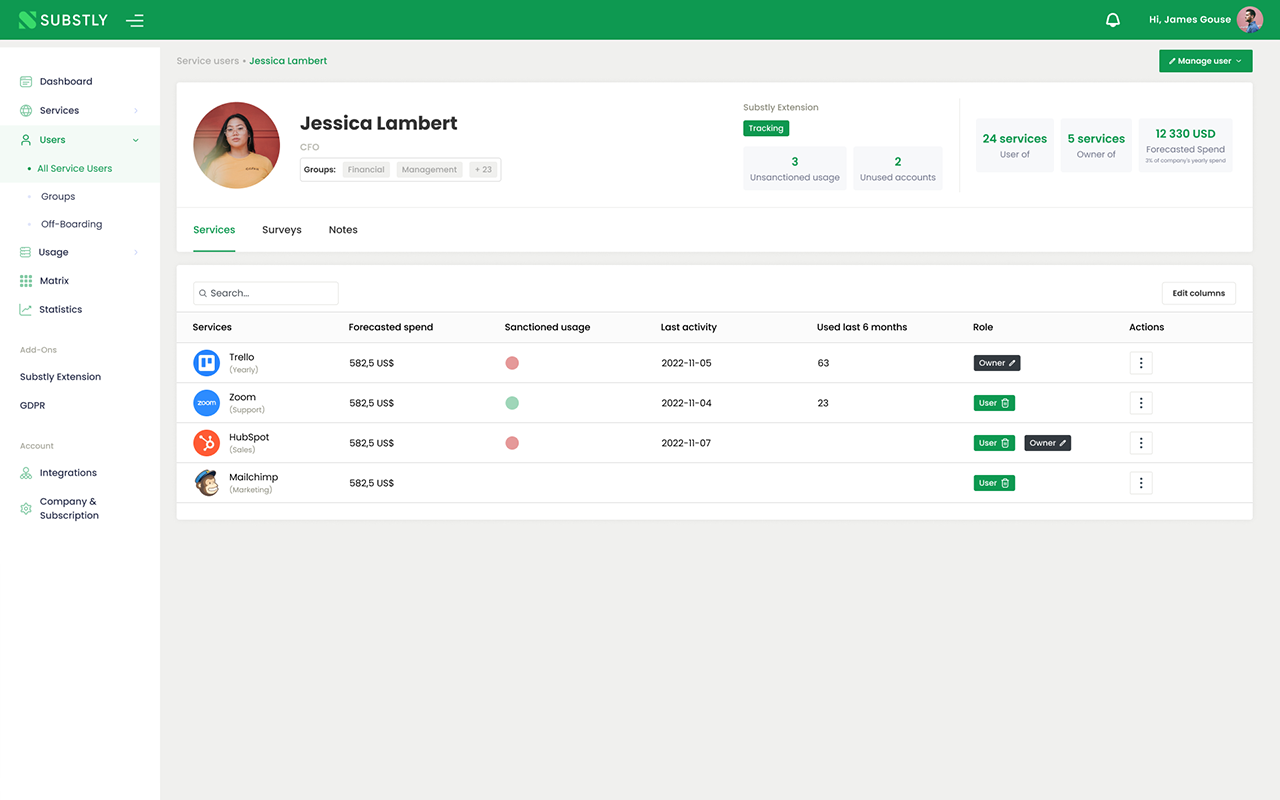Click the Usage sidebar icon

[26, 252]
